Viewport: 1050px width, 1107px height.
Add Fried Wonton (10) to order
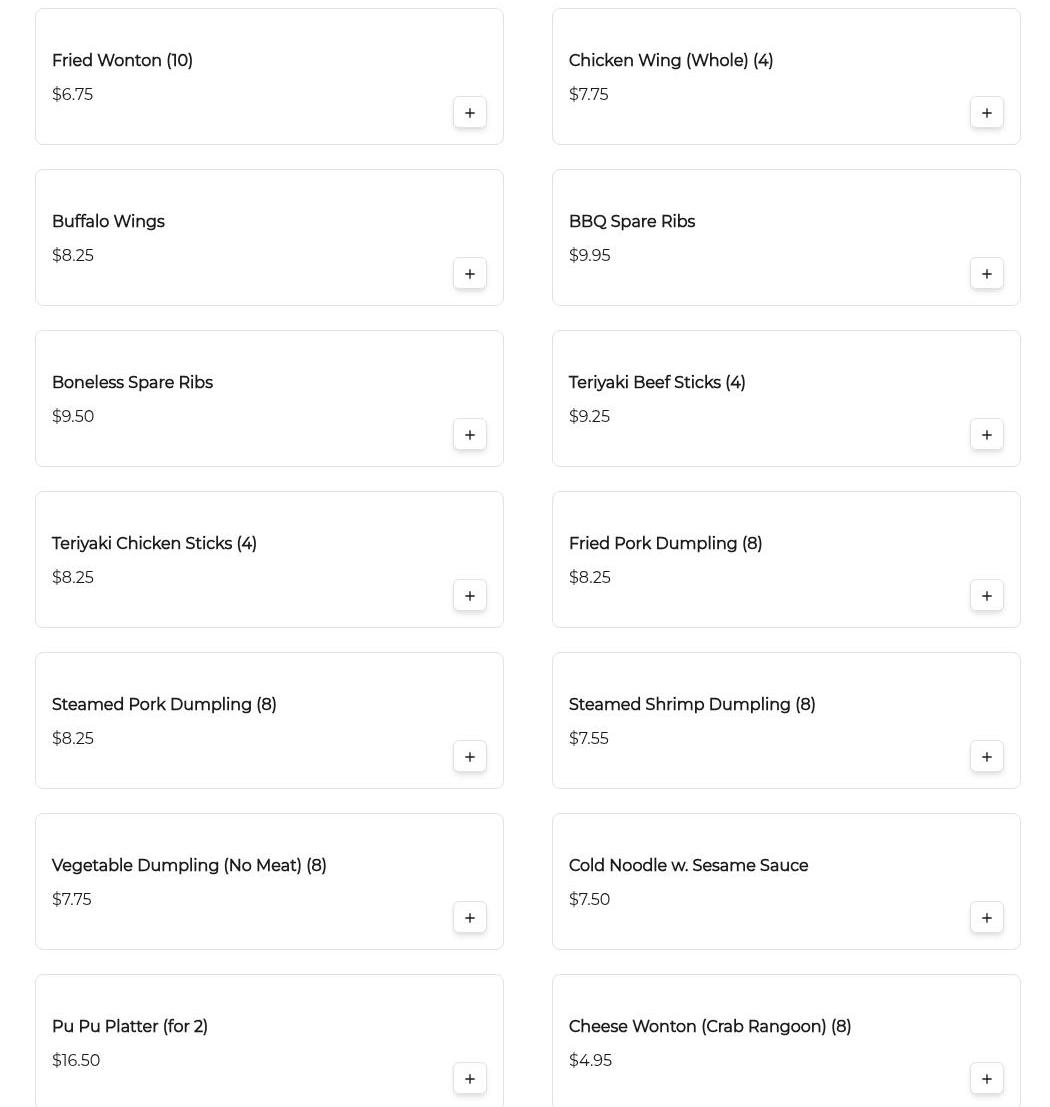coord(470,113)
